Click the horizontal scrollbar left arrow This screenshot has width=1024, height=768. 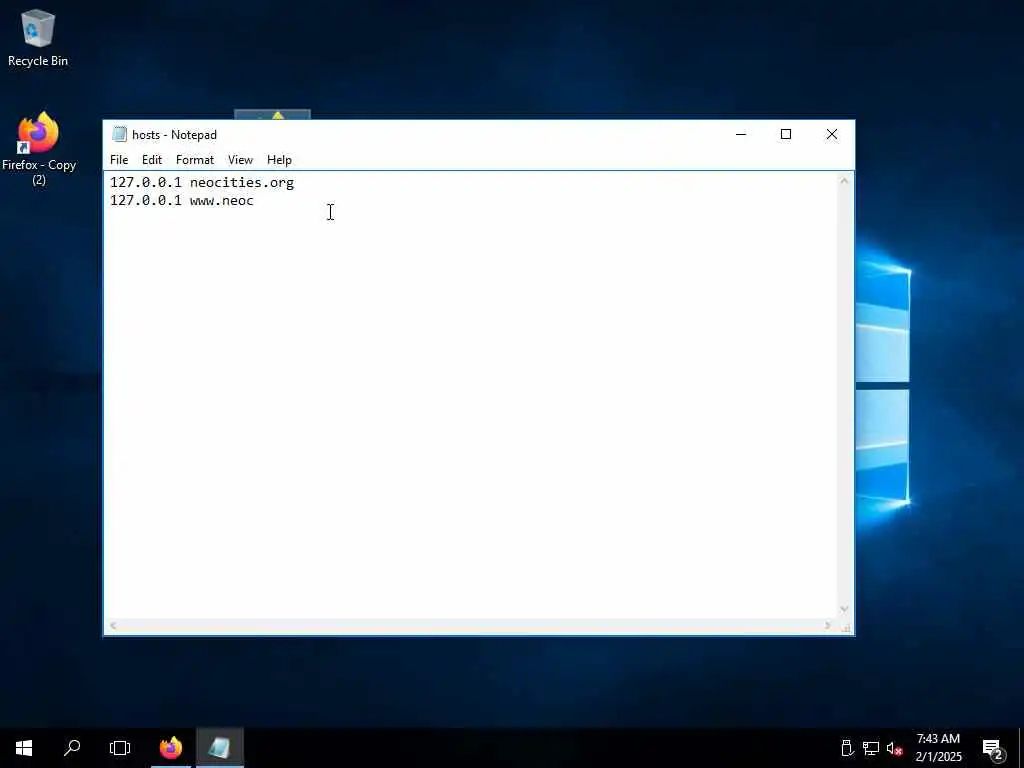[113, 626]
